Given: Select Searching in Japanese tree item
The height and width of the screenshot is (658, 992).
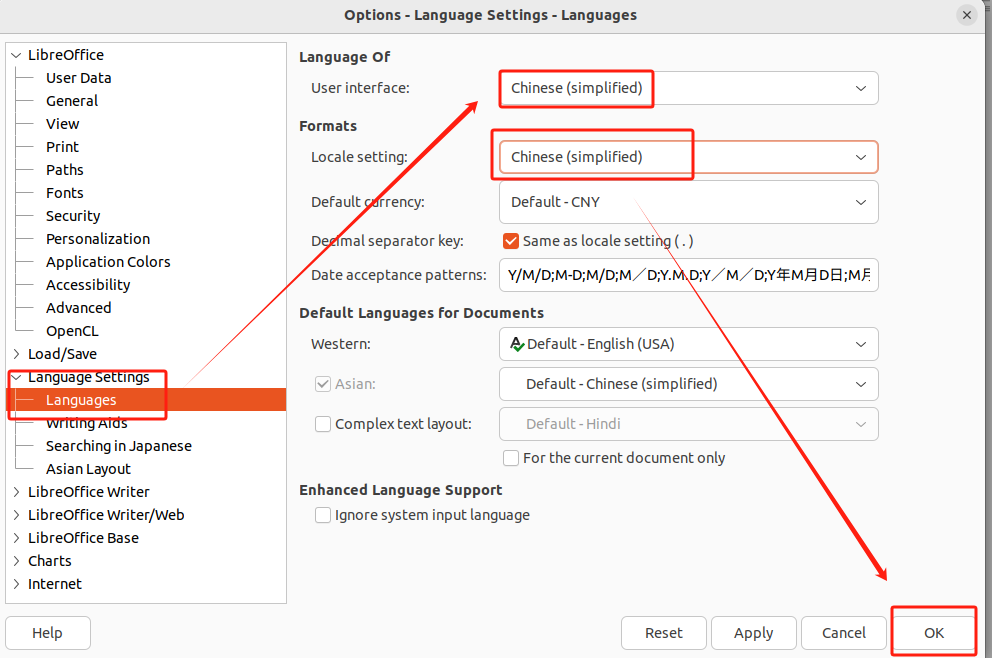Looking at the screenshot, I should [119, 446].
